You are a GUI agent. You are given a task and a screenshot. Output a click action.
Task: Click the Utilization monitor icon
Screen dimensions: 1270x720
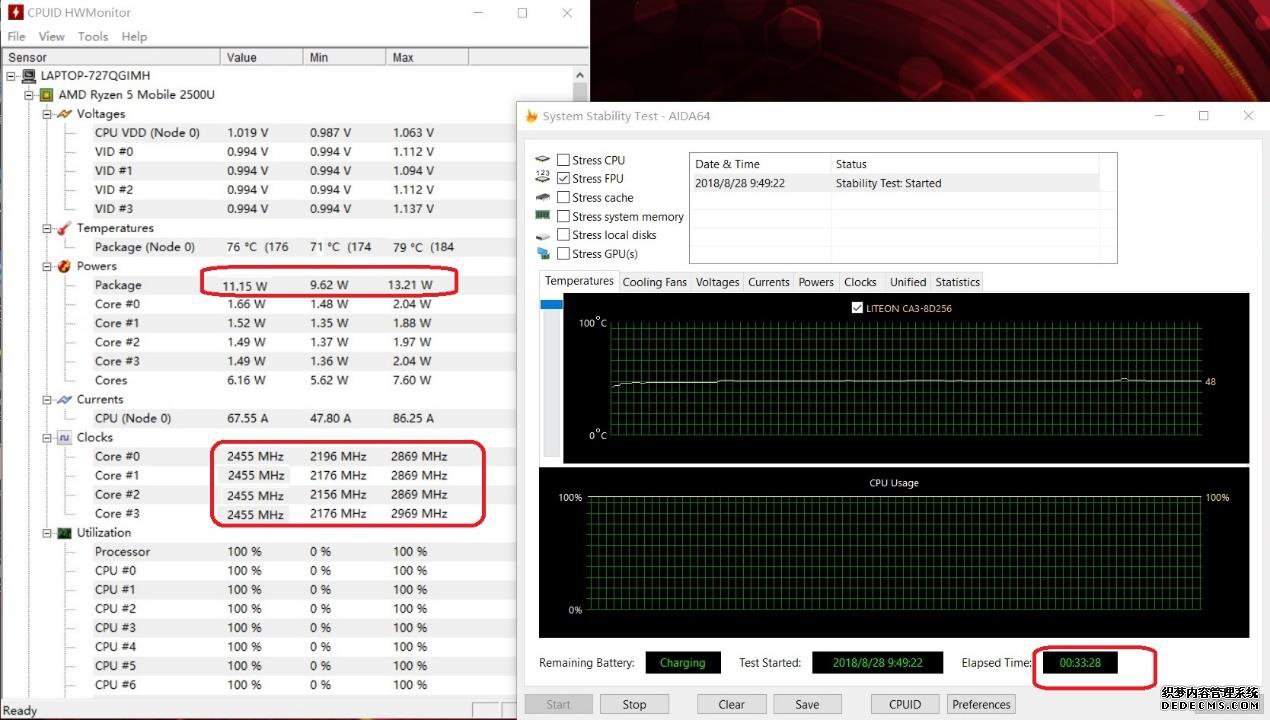[x=64, y=533]
